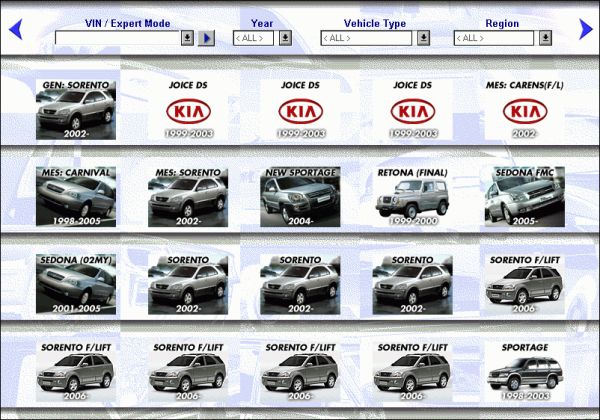Open the MES: CARNIVAL 1998-2005 catalog

(76, 197)
